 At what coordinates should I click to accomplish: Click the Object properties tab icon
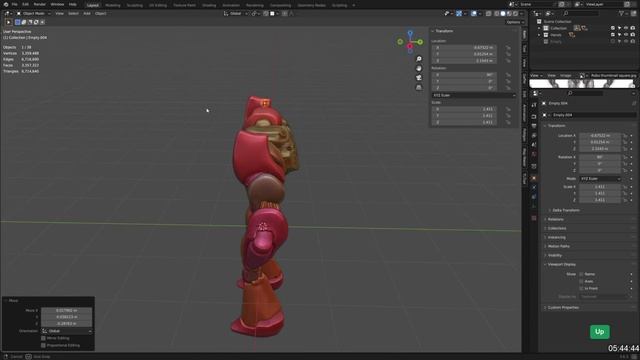coord(534,178)
